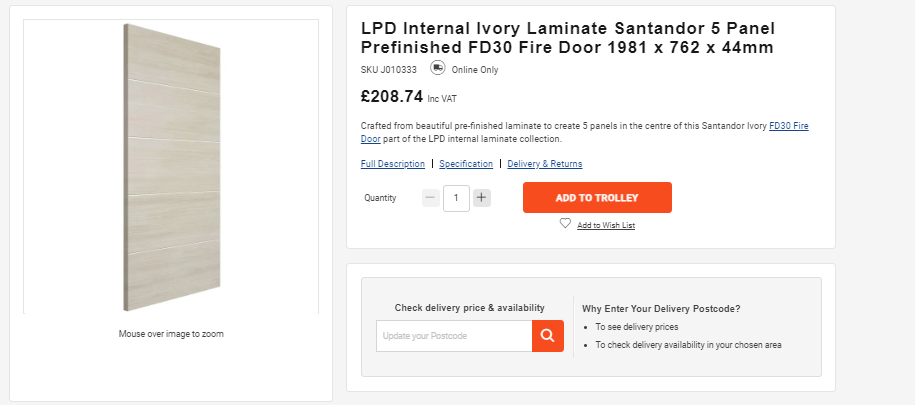The height and width of the screenshot is (405, 915).
Task: Increase quantity with the plus button
Action: click(x=481, y=198)
